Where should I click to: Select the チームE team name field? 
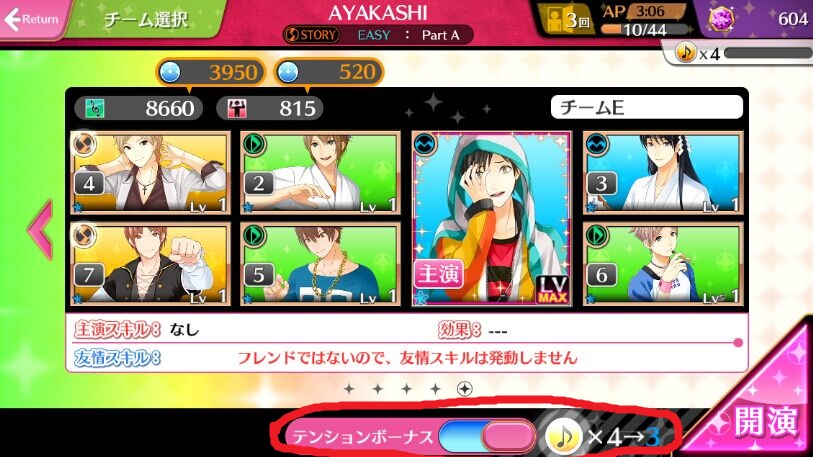tap(647, 107)
